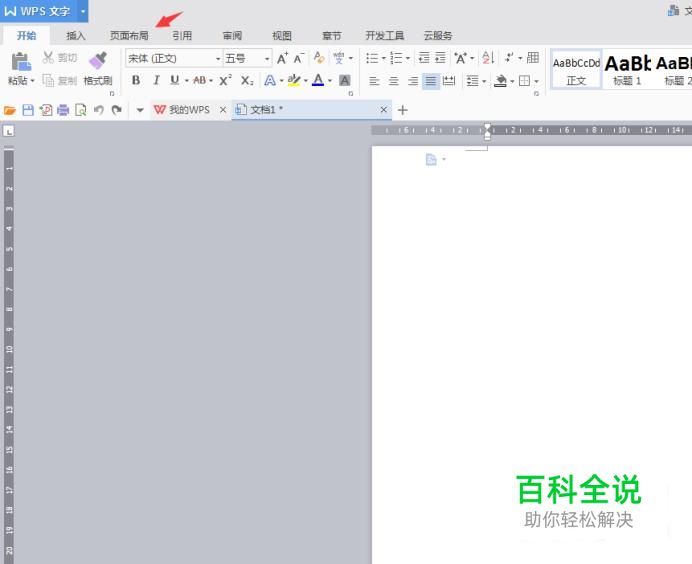Image resolution: width=692 pixels, height=564 pixels.
Task: Click the distributed alignment icon
Action: [x=449, y=81]
